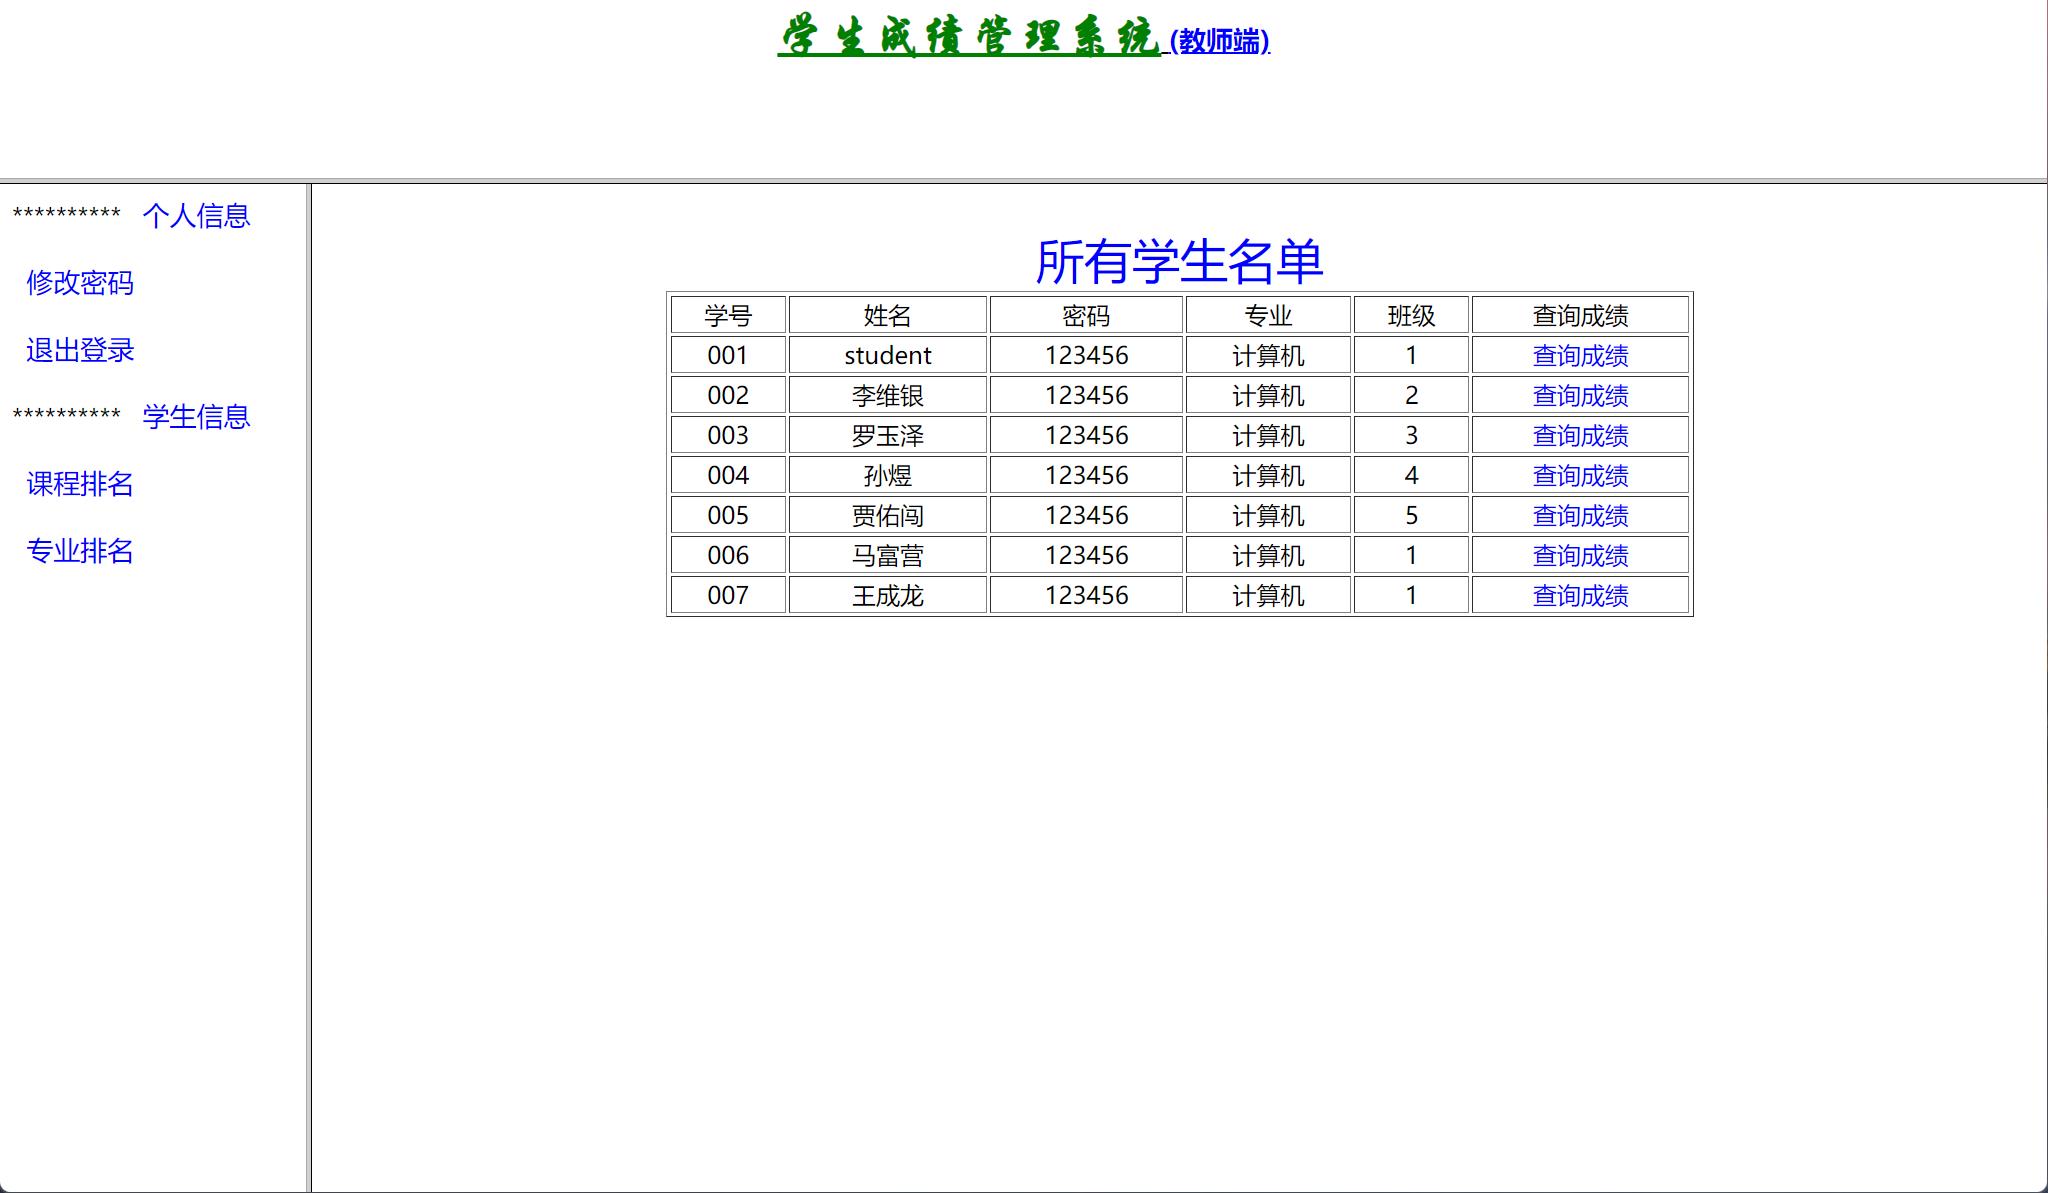The width and height of the screenshot is (2048, 1193).
Task: Open 修改密码 in the sidebar
Action: click(x=80, y=283)
